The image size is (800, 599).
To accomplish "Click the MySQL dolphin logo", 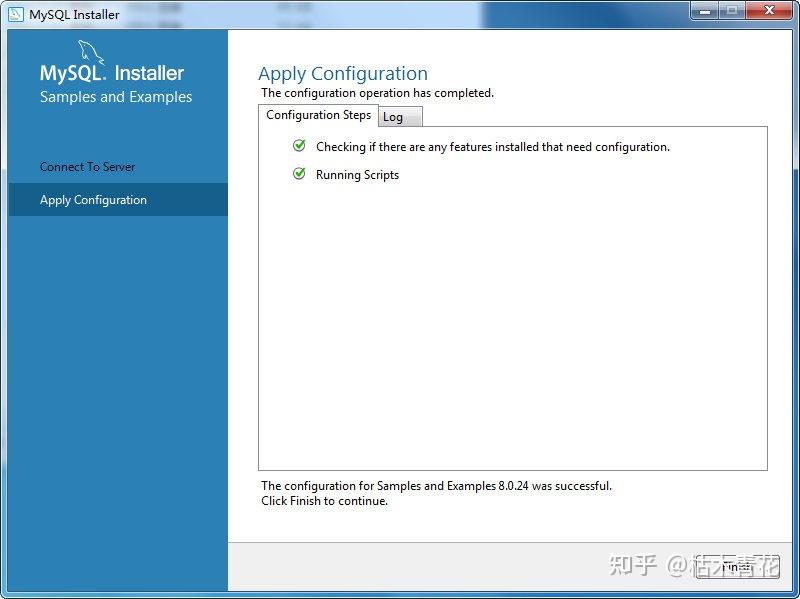I will 90,53.
